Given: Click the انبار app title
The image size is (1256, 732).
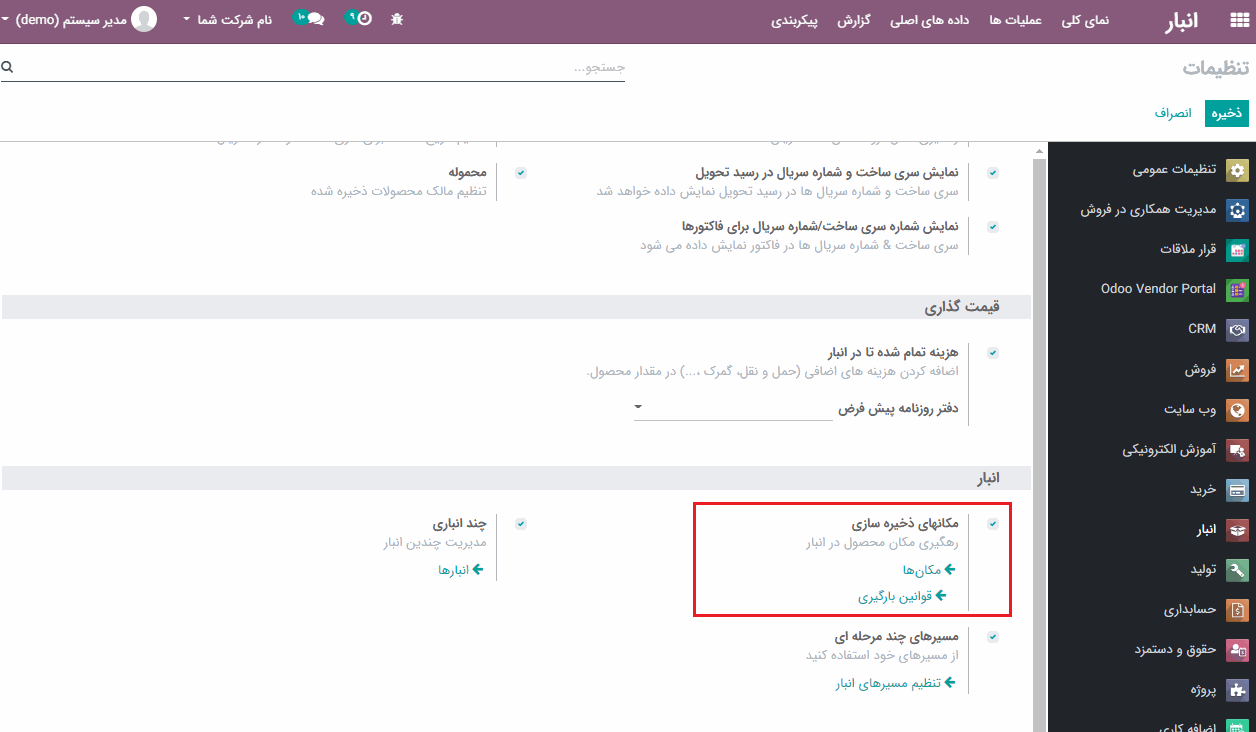Looking at the screenshot, I should coord(1182,20).
